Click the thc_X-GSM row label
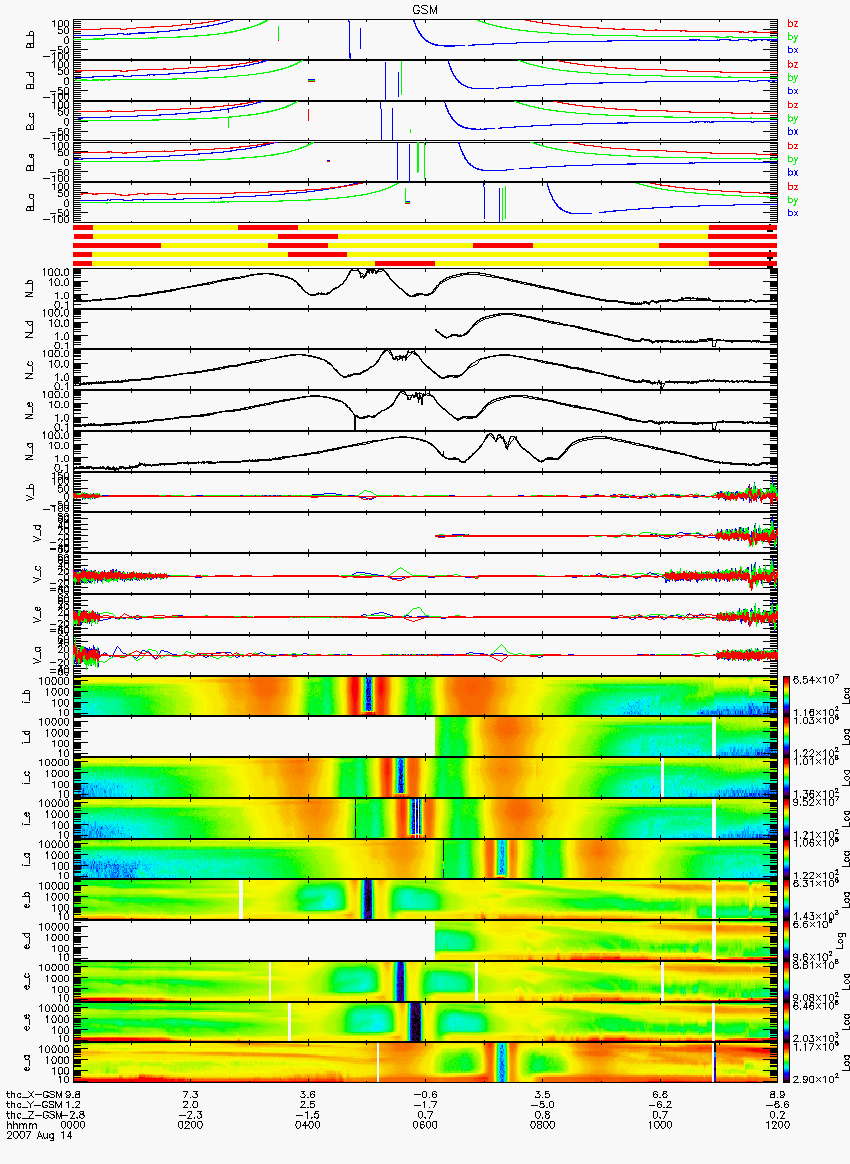Image resolution: width=850 pixels, height=1164 pixels. coord(34,1094)
